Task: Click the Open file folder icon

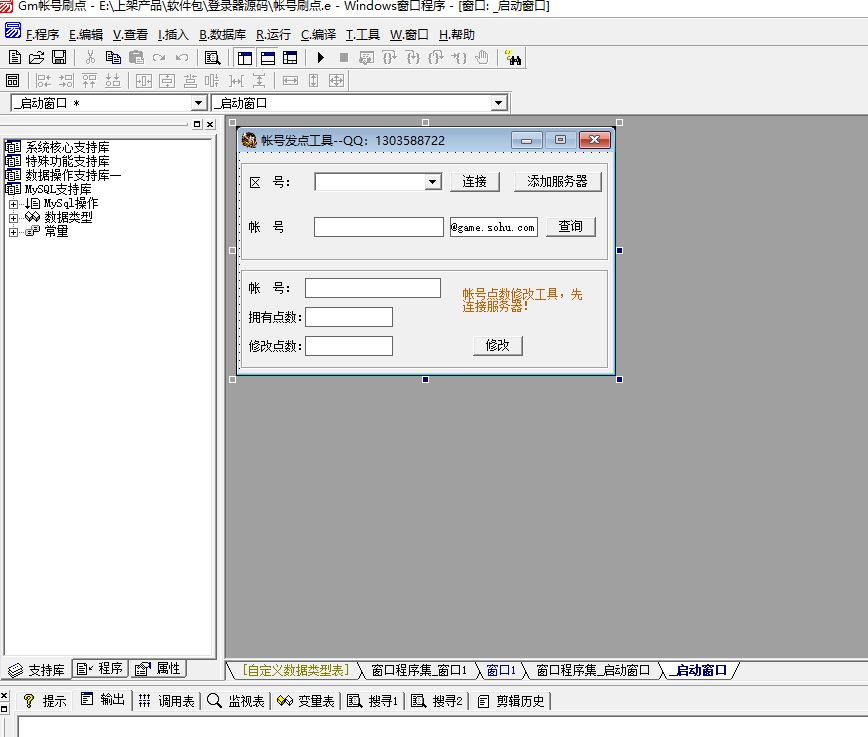Action: click(37, 58)
